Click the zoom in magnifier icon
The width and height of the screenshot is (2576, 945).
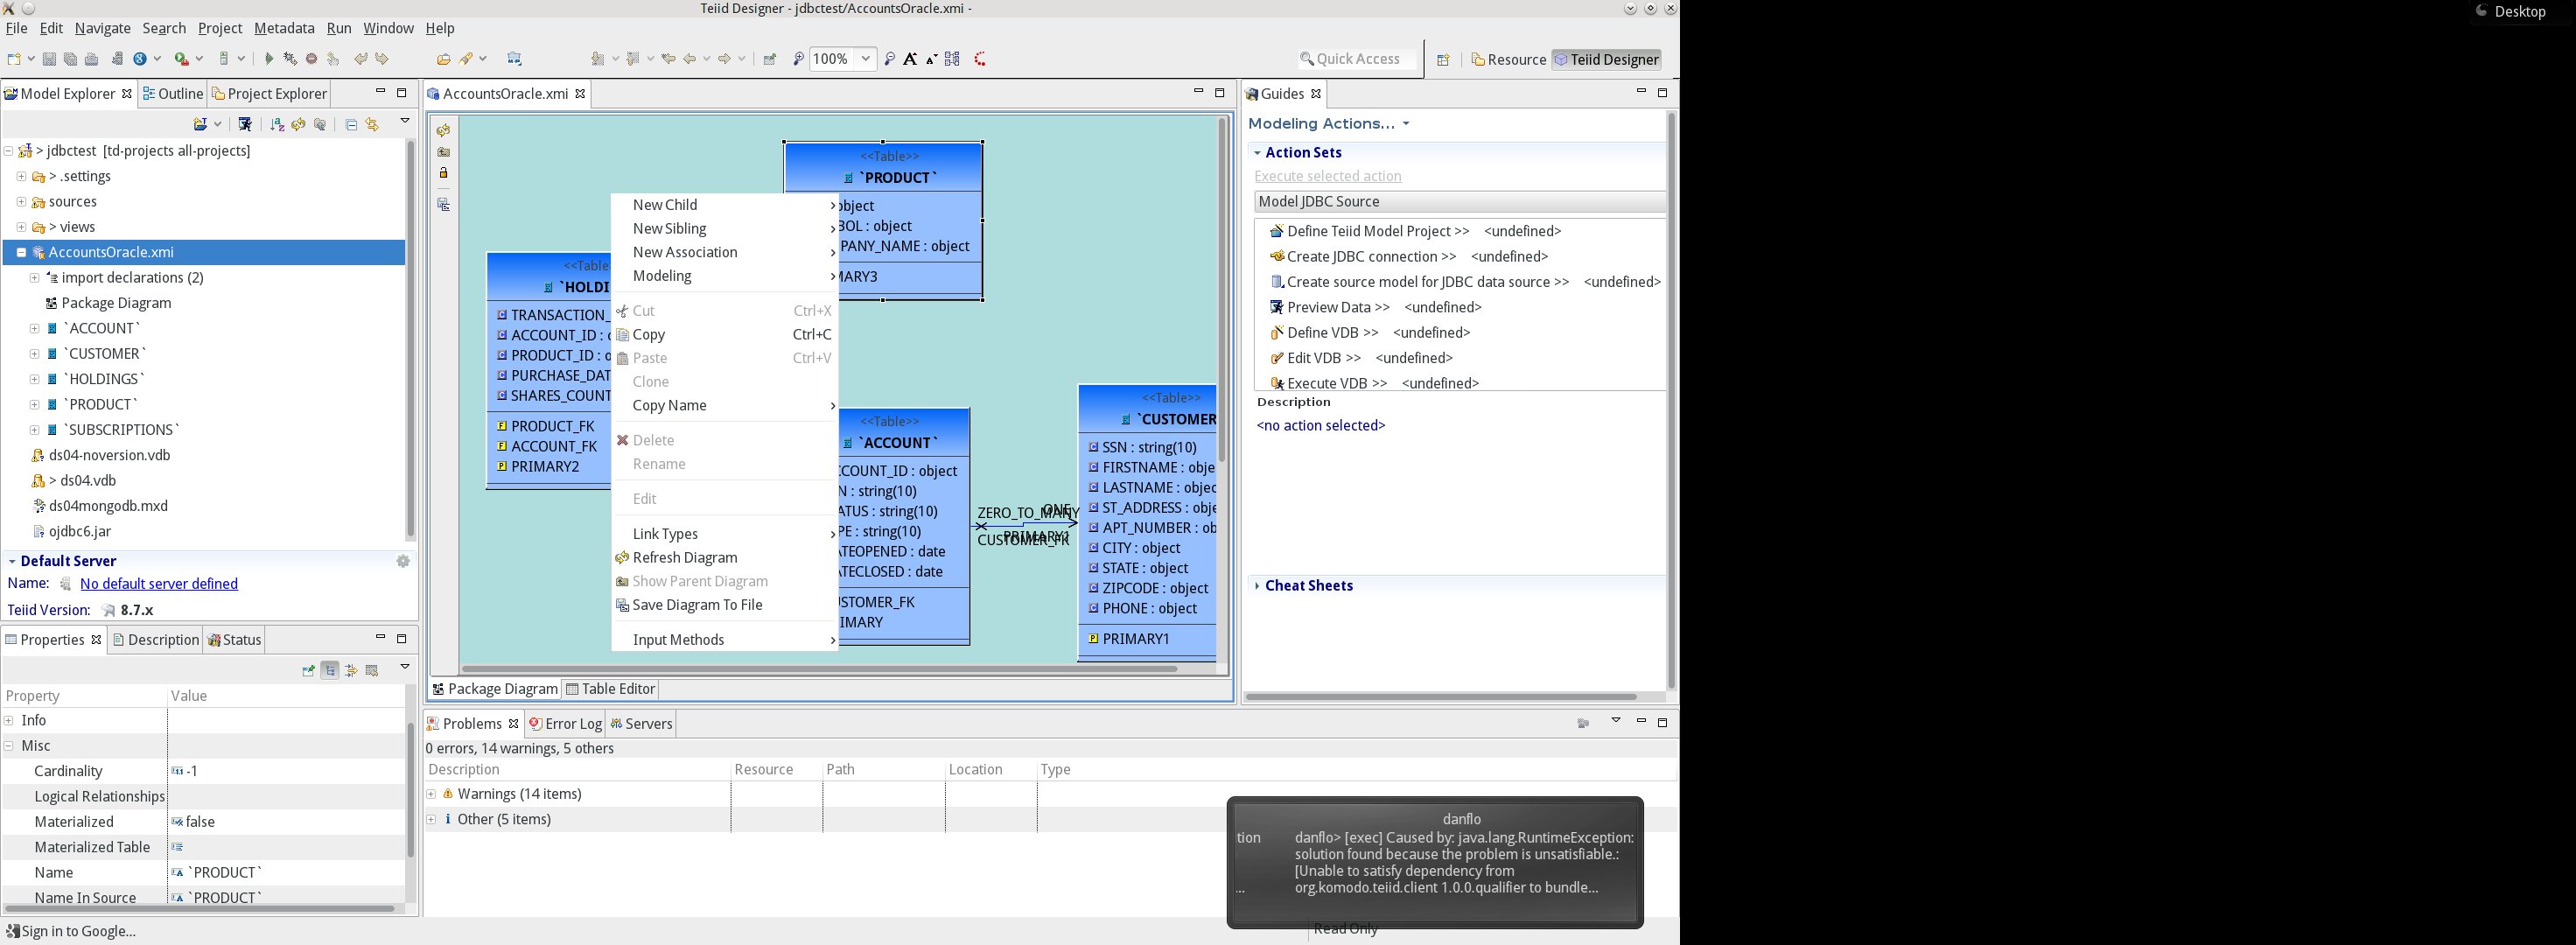tap(798, 59)
